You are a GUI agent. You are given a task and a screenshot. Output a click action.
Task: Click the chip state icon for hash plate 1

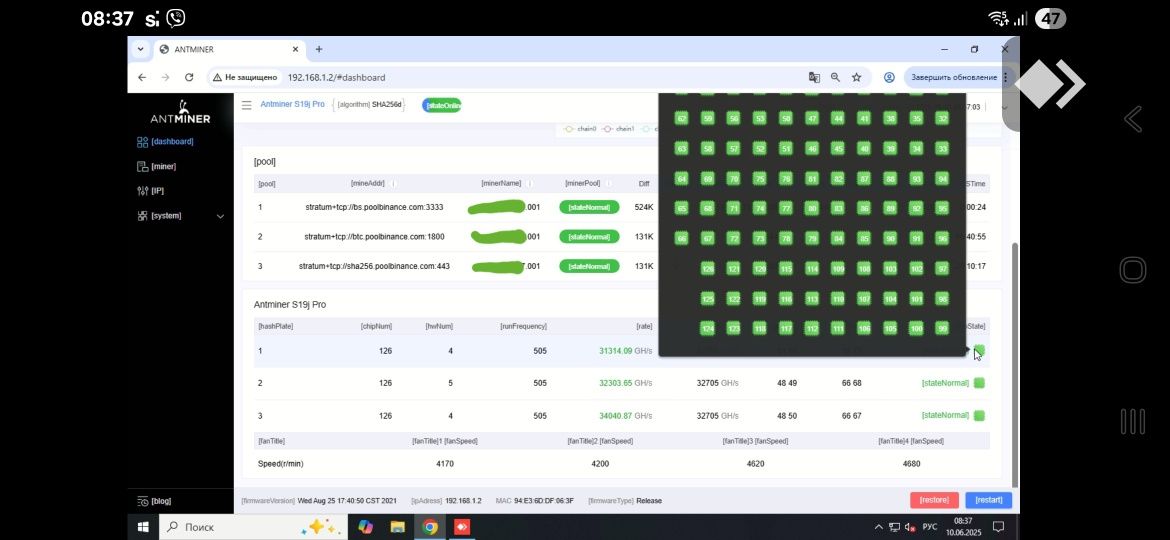[980, 350]
